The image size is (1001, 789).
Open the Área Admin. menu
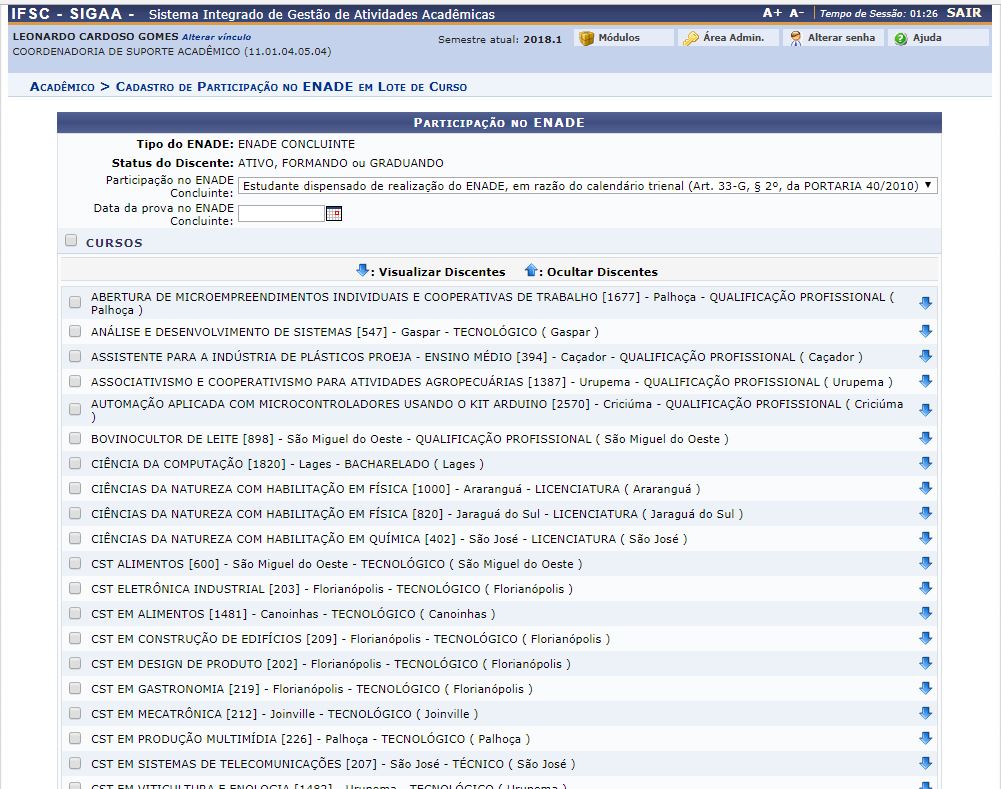pyautogui.click(x=724, y=38)
